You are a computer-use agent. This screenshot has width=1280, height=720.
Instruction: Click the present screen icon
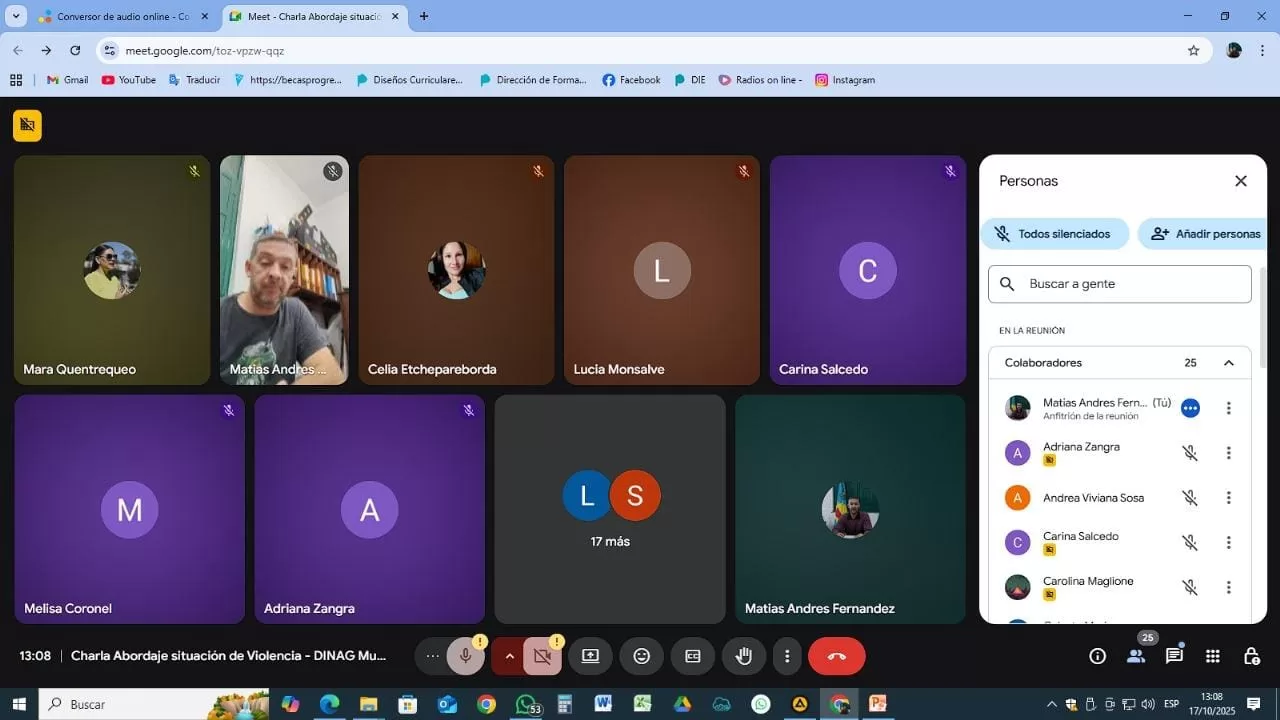[x=590, y=656]
